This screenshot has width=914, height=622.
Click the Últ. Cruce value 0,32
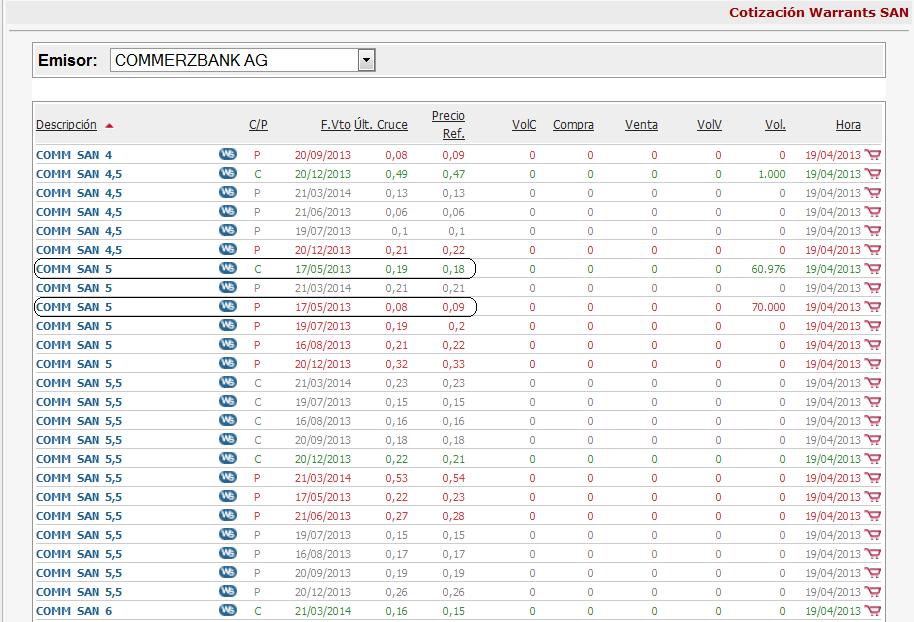396,364
